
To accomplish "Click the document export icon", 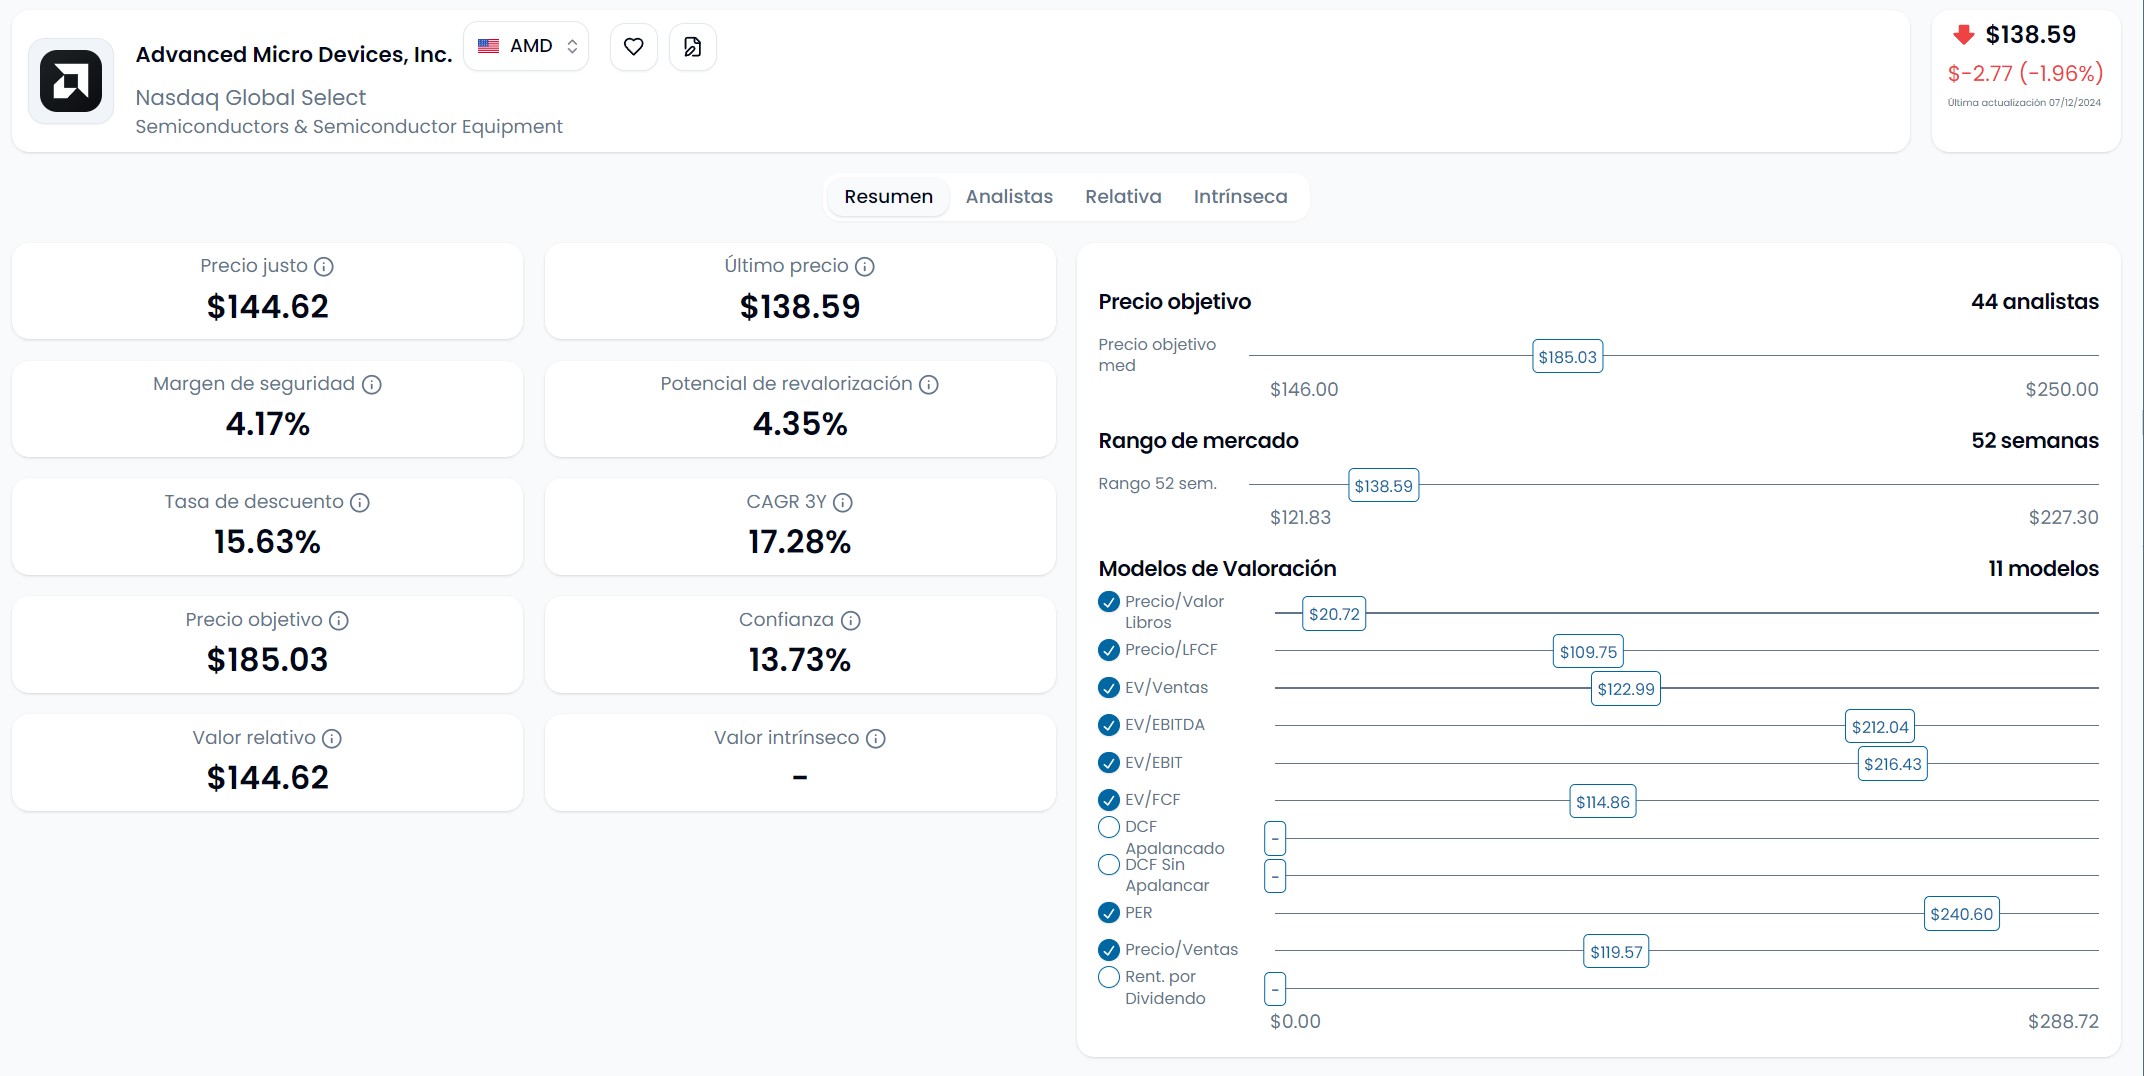I will click(x=692, y=47).
